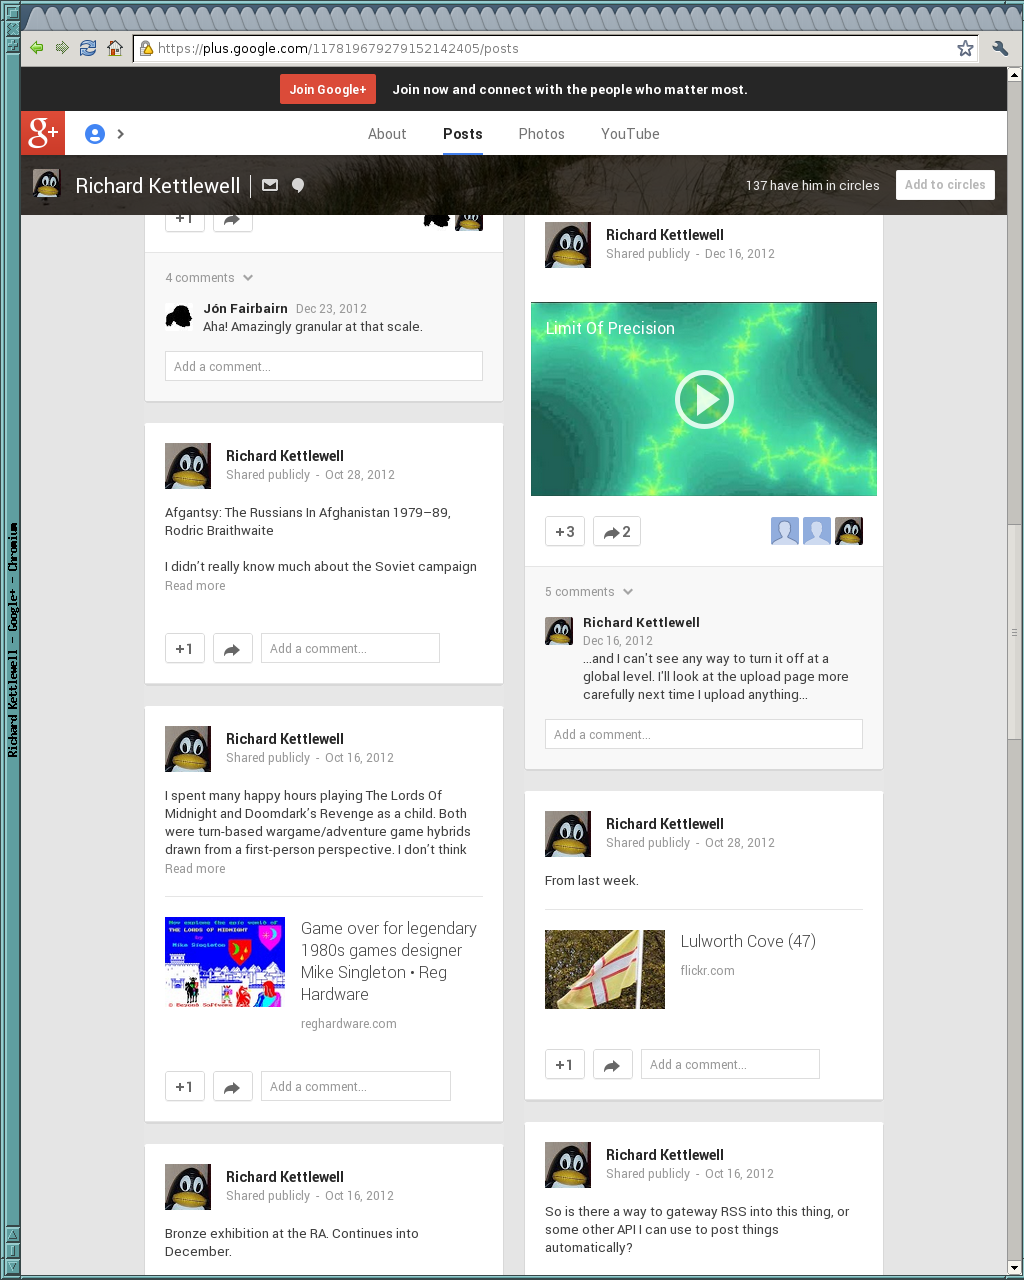Click penguin avatar on Dec 16 video post
Screen dimensions: 1024x1280
click(x=568, y=245)
